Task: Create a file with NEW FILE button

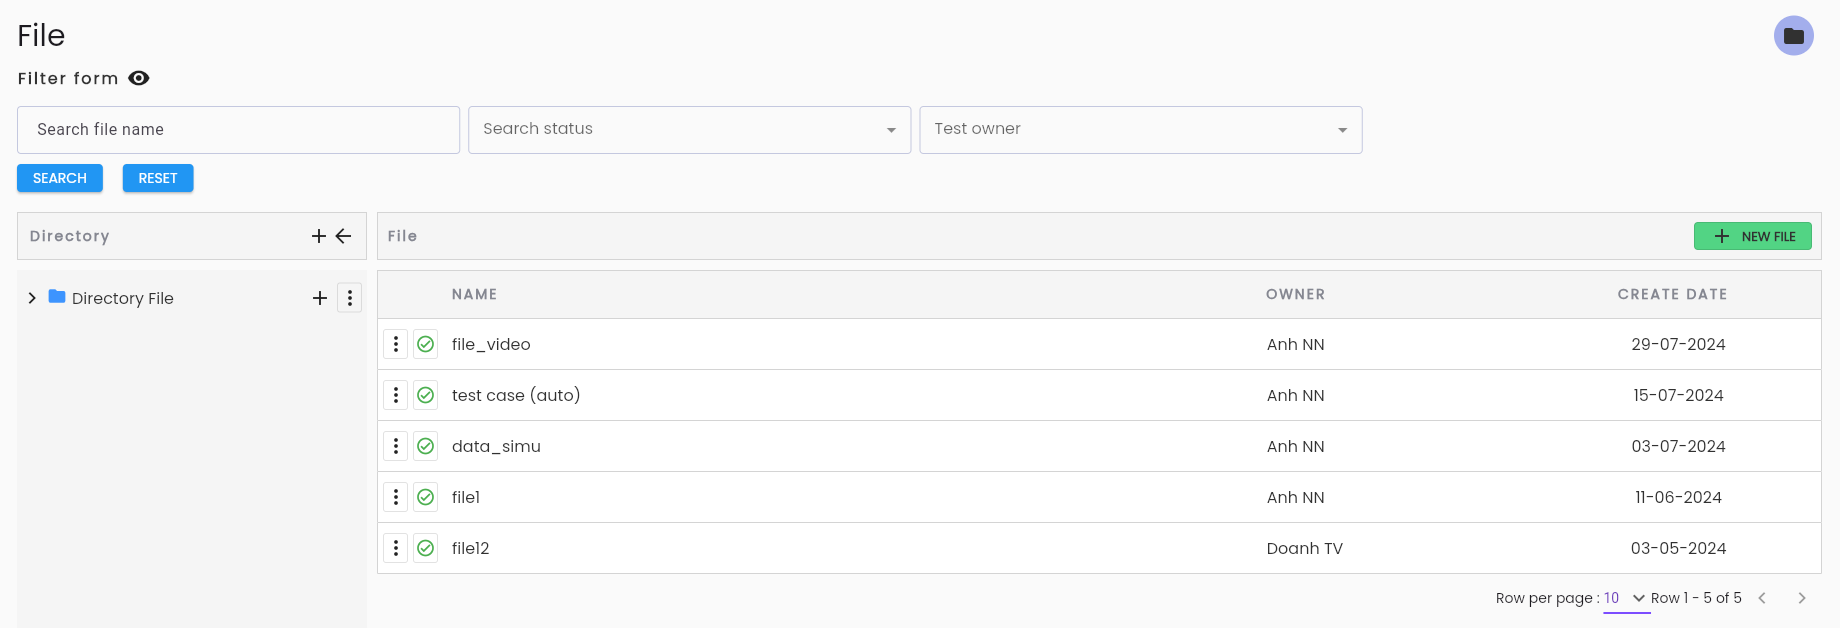Action: click(1753, 236)
